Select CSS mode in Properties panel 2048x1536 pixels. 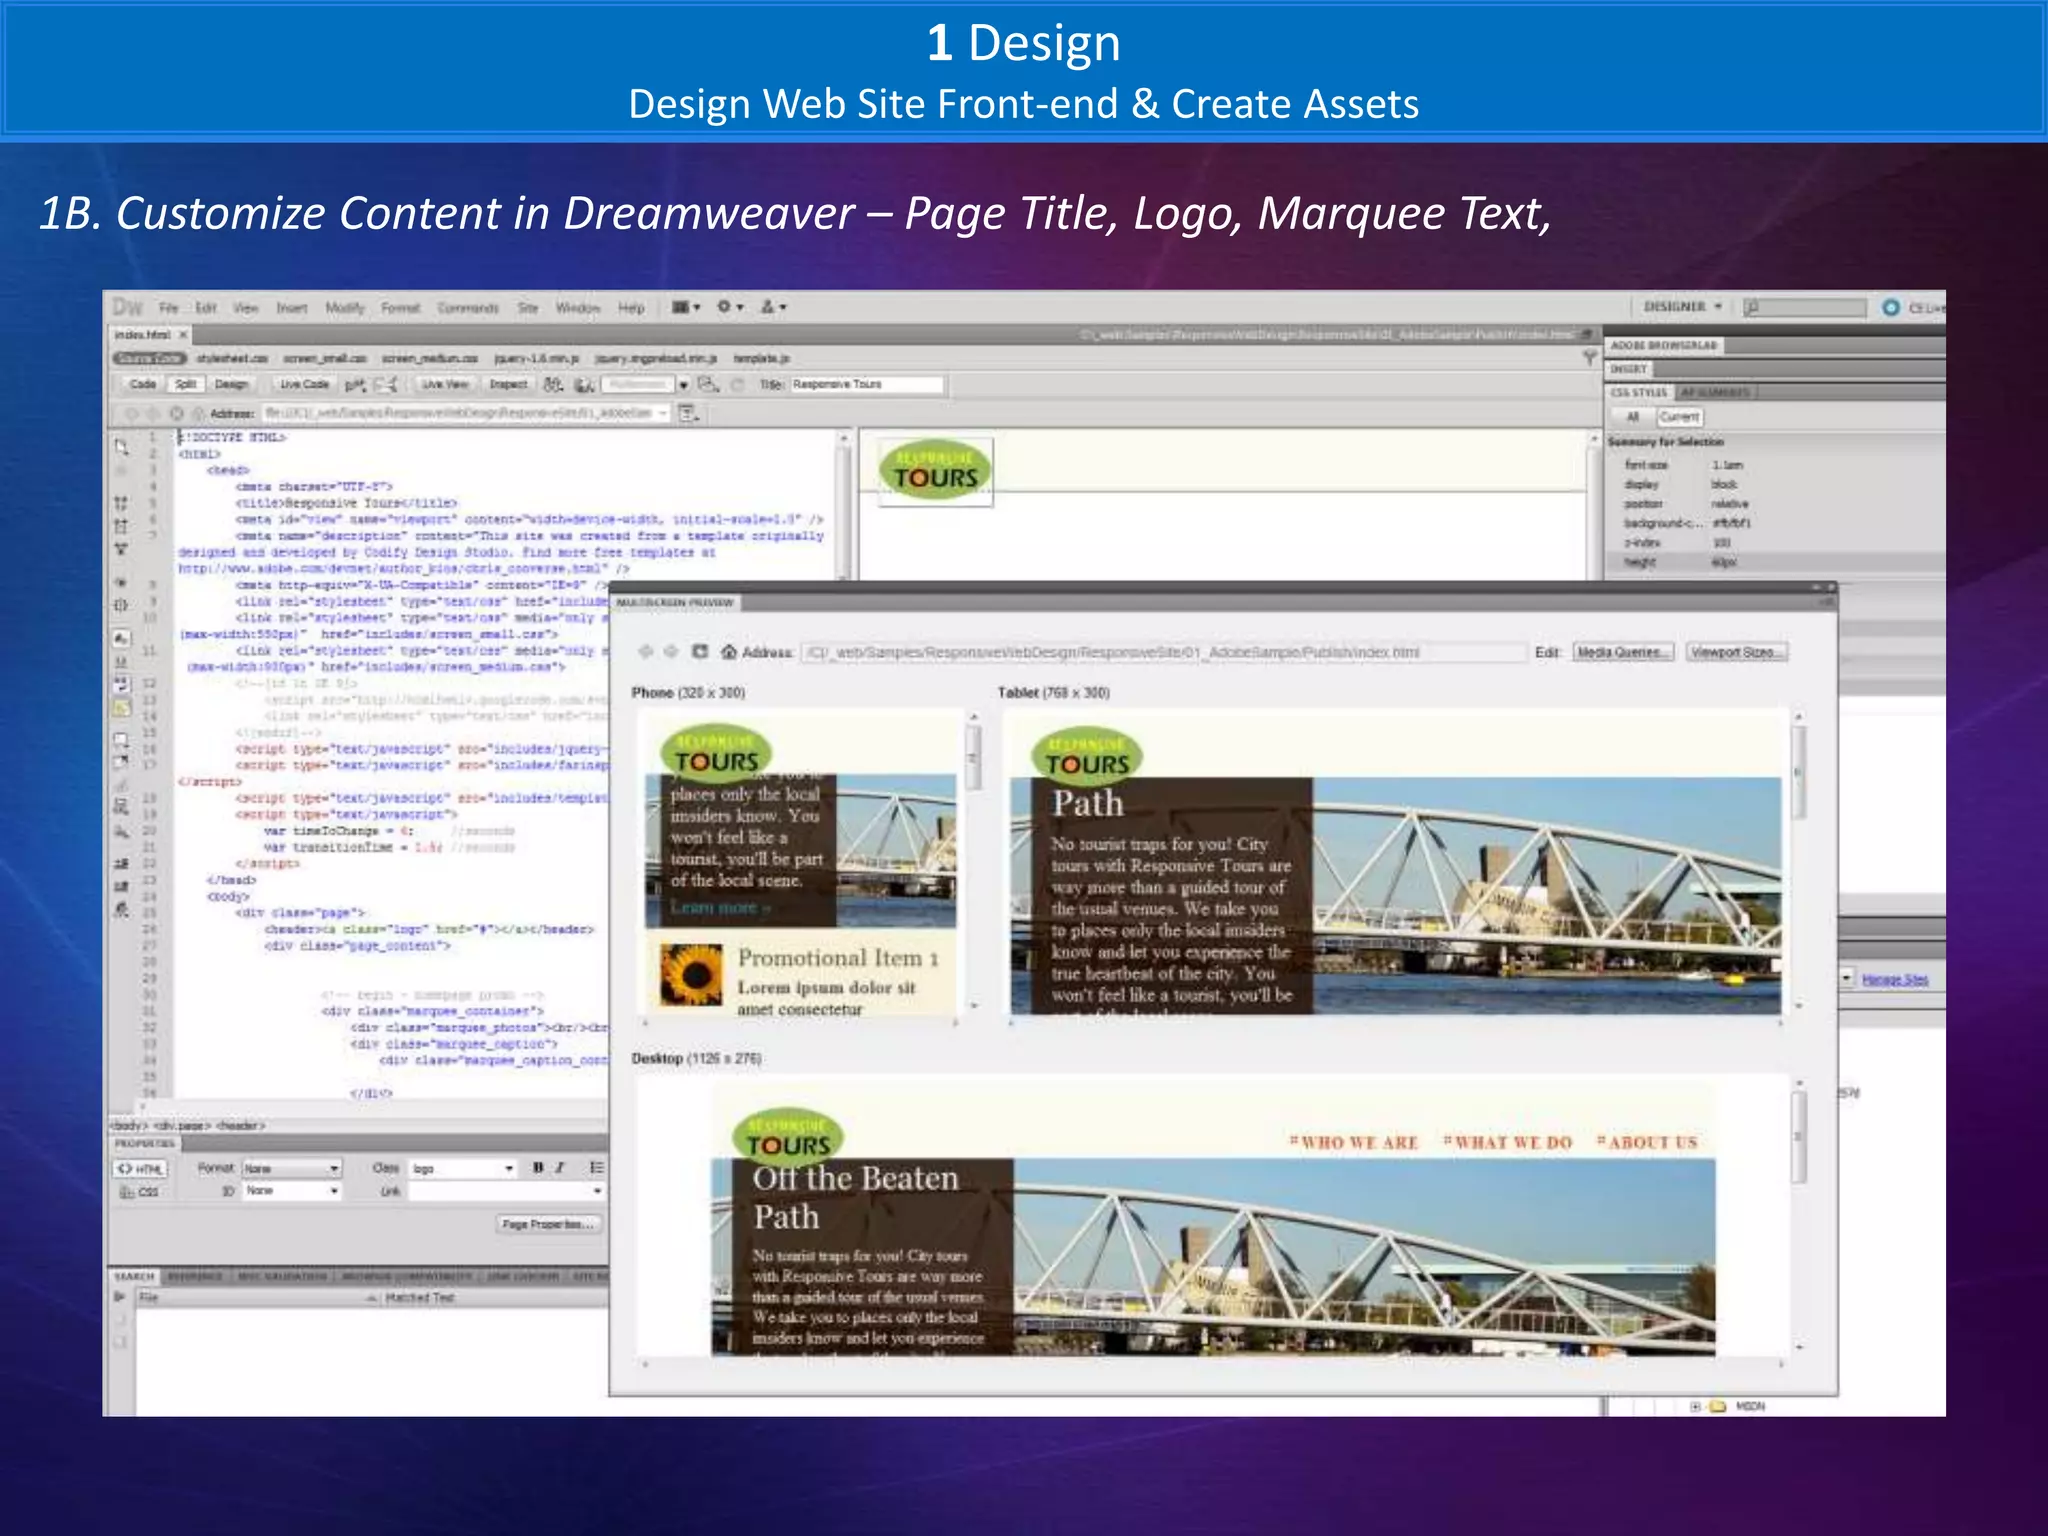[141, 1192]
